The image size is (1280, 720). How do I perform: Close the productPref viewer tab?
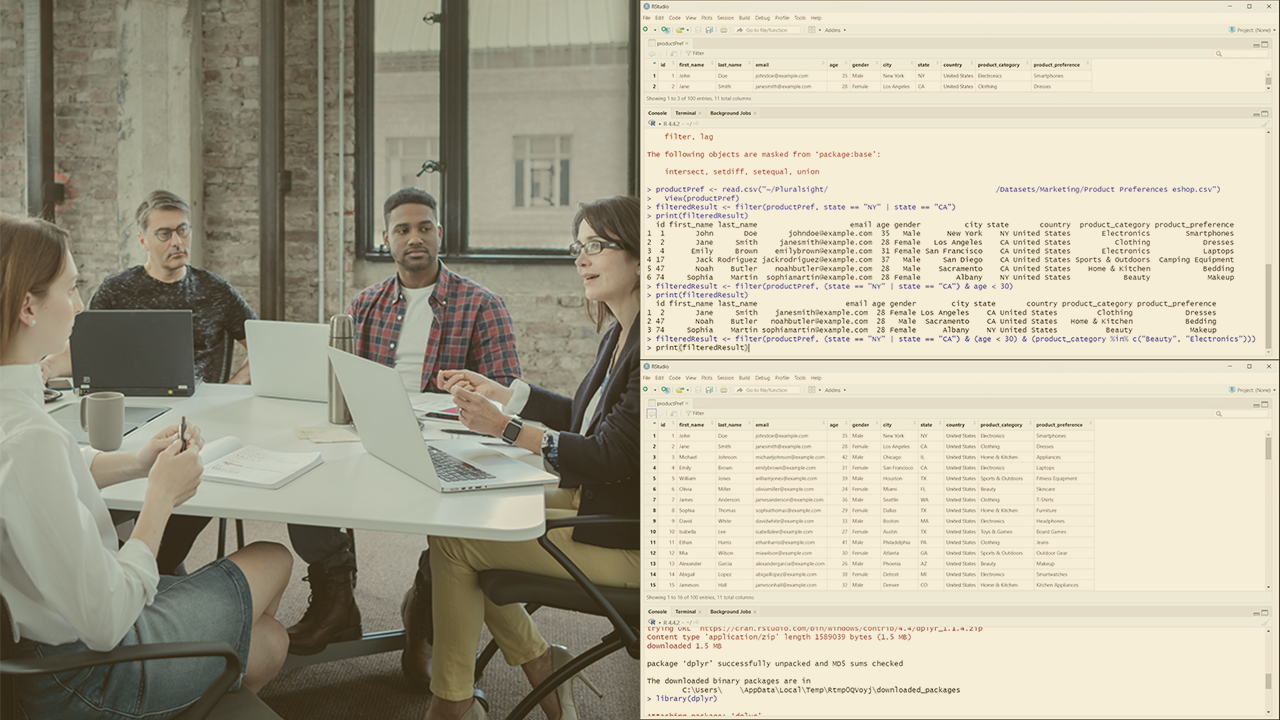tap(687, 45)
